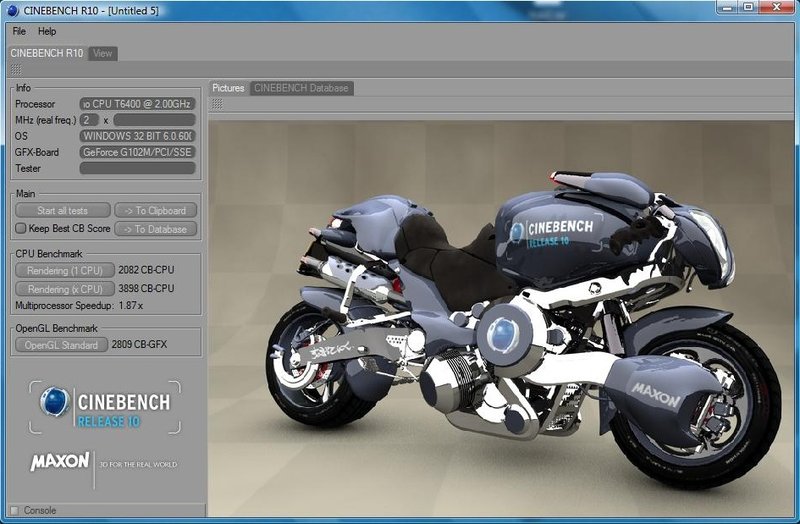Click the GFX-Board field with GeForce G102M
The image size is (800, 524).
138,152
